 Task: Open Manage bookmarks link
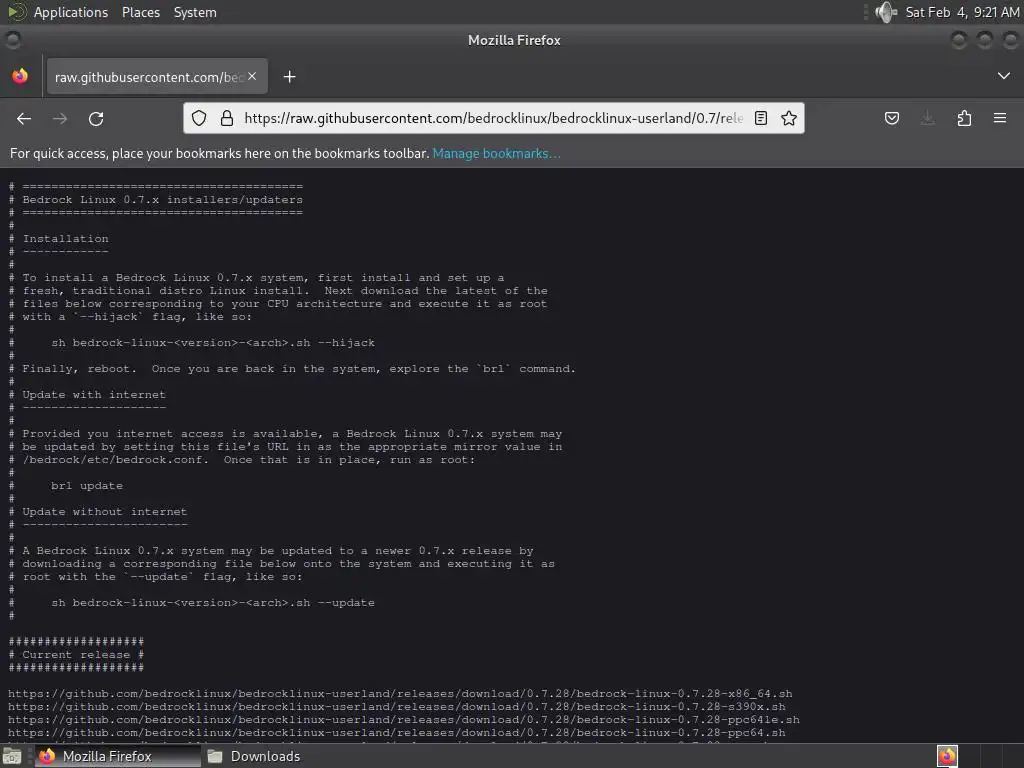click(x=496, y=153)
